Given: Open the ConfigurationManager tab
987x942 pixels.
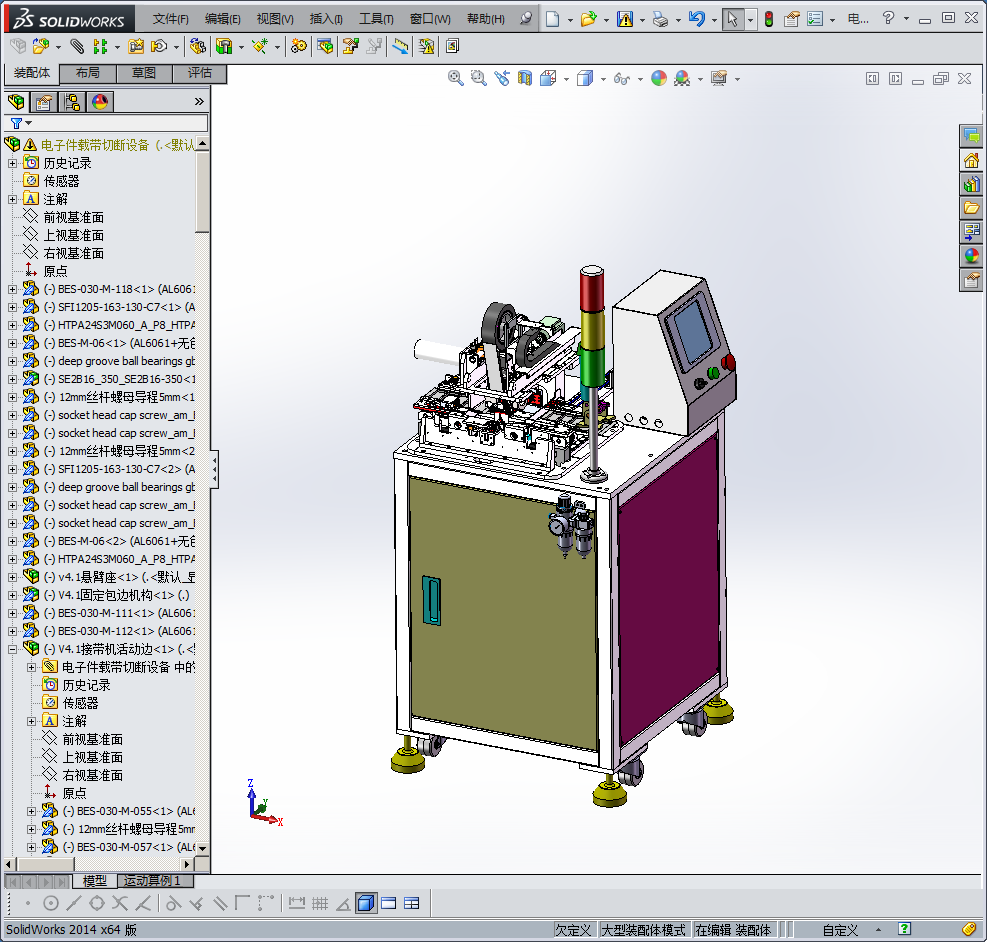Looking at the screenshot, I should pyautogui.click(x=72, y=101).
